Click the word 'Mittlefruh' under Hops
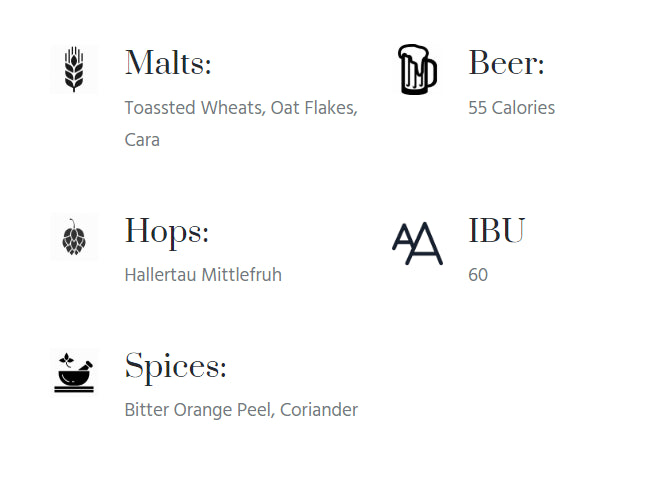 coord(241,274)
